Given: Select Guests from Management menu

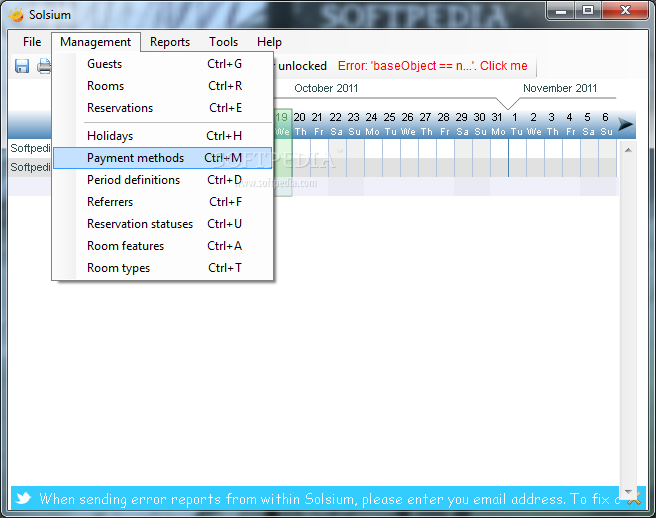Looking at the screenshot, I should coord(163,64).
